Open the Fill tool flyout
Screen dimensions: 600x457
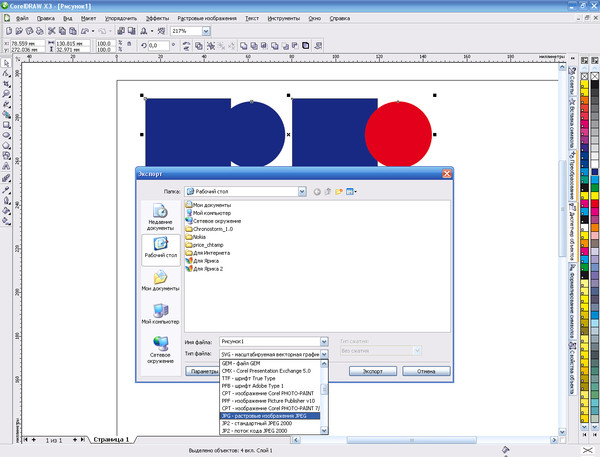coord(6,210)
